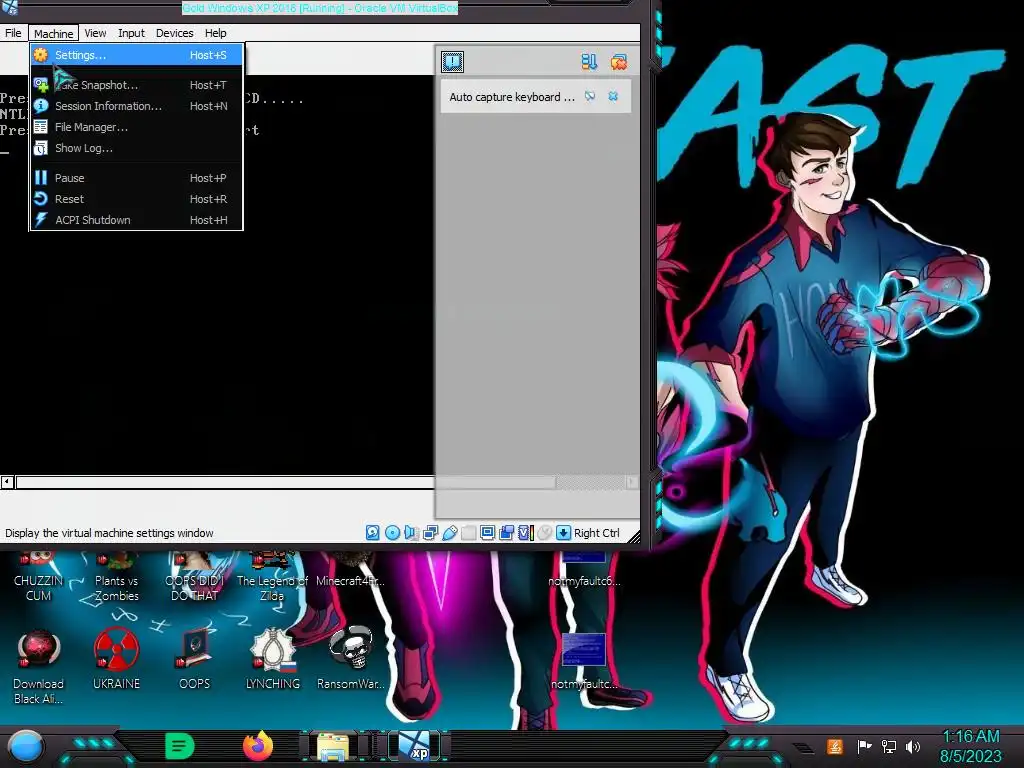
Task: Open File Explorer from the taskbar
Action: click(333, 746)
